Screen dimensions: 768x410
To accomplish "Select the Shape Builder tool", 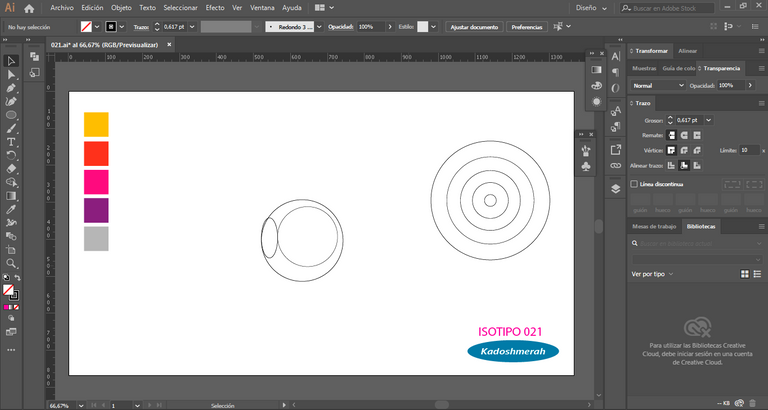I will 11,182.
